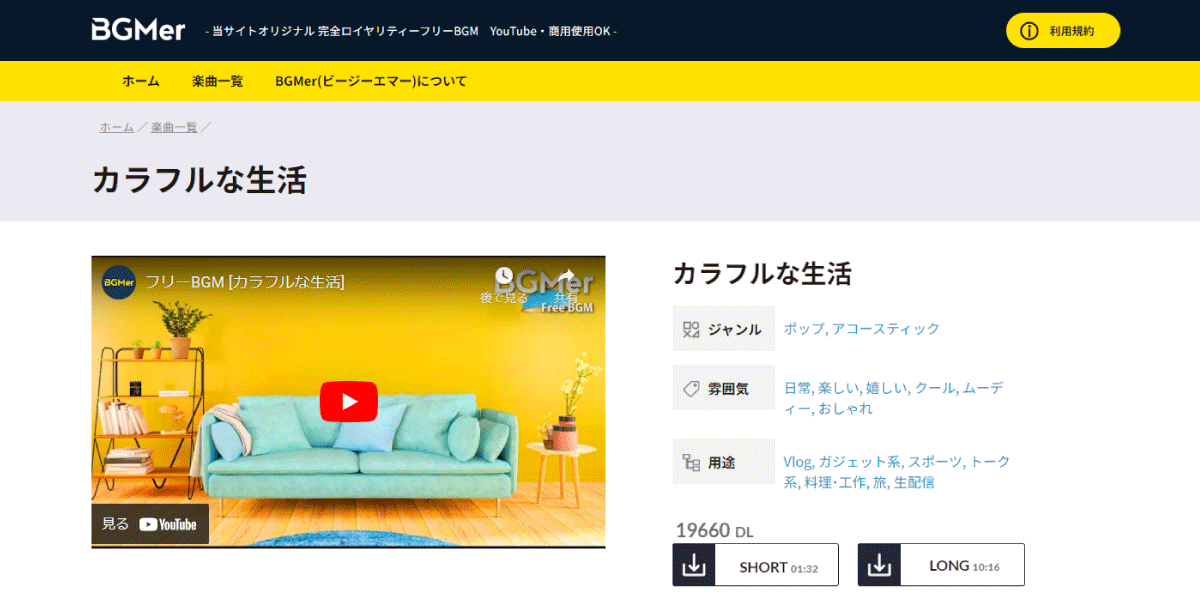The height and width of the screenshot is (600, 1200).
Task: Click the 共有 share arrow icon
Action: 565,276
